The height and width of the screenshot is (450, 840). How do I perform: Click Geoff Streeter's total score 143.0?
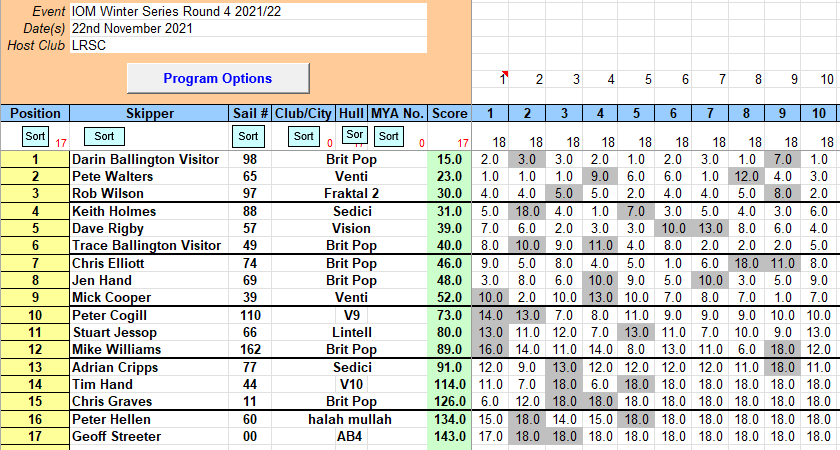449,436
